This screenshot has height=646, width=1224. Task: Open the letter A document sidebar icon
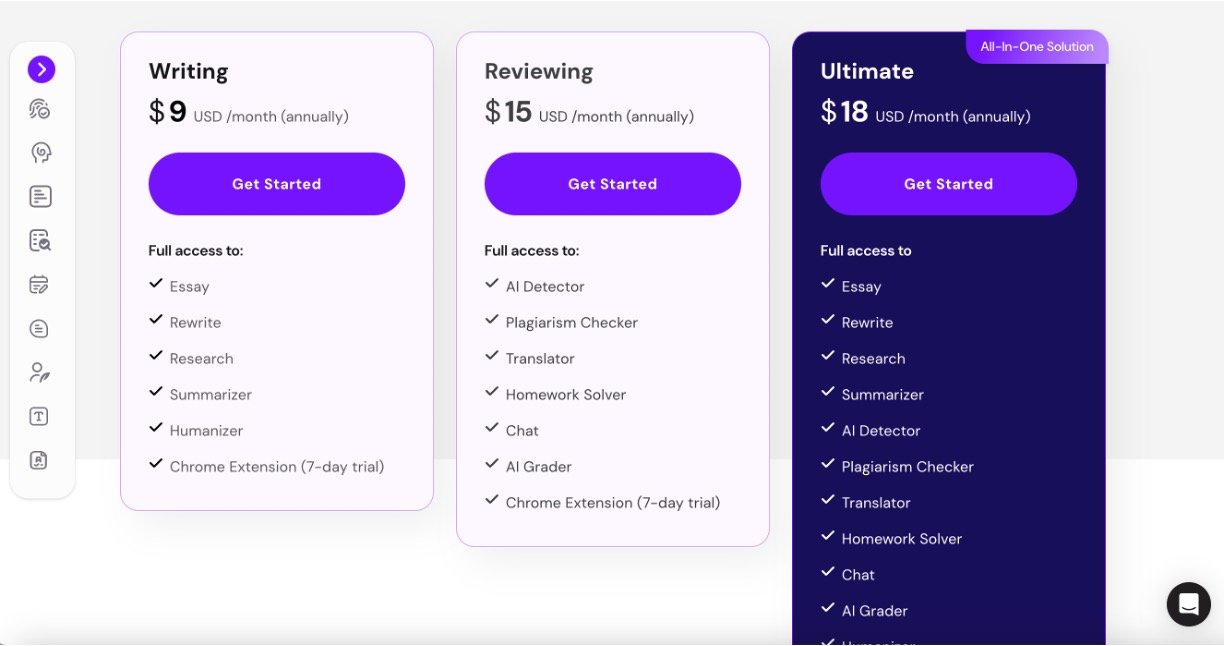tap(40, 461)
